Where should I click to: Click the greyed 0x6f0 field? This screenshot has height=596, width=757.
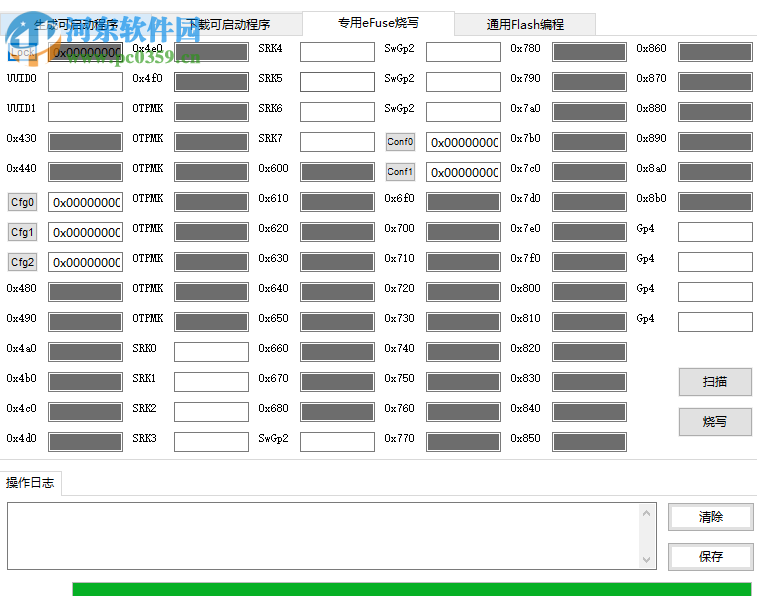pyautogui.click(x=463, y=202)
